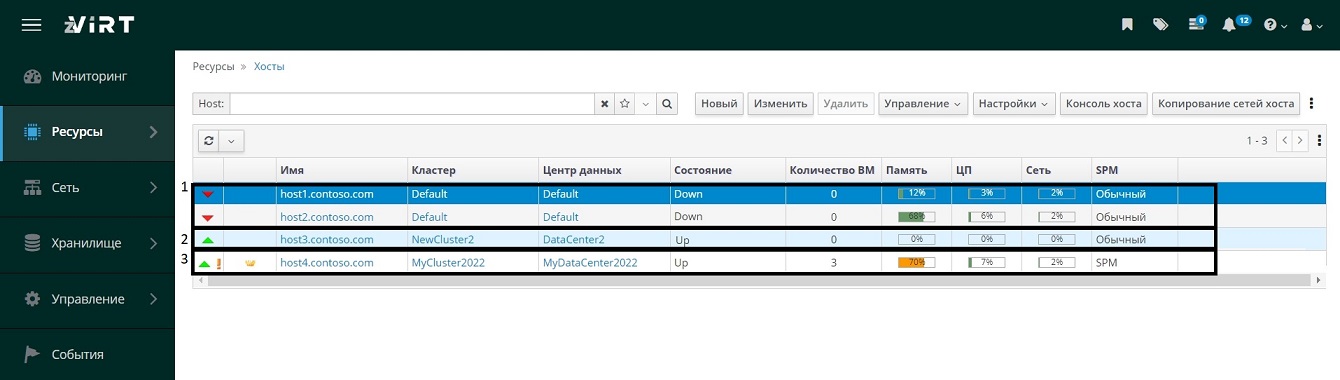Screen dimensions: 1340x380
Task: Click up status icon for host3.contoso.com
Action: coord(208,240)
